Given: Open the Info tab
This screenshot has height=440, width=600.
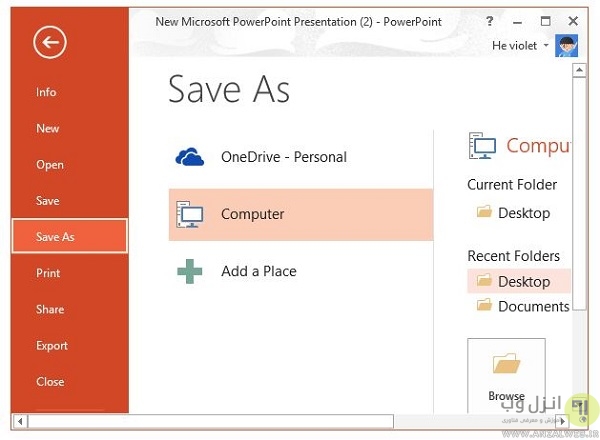Looking at the screenshot, I should 47,92.
